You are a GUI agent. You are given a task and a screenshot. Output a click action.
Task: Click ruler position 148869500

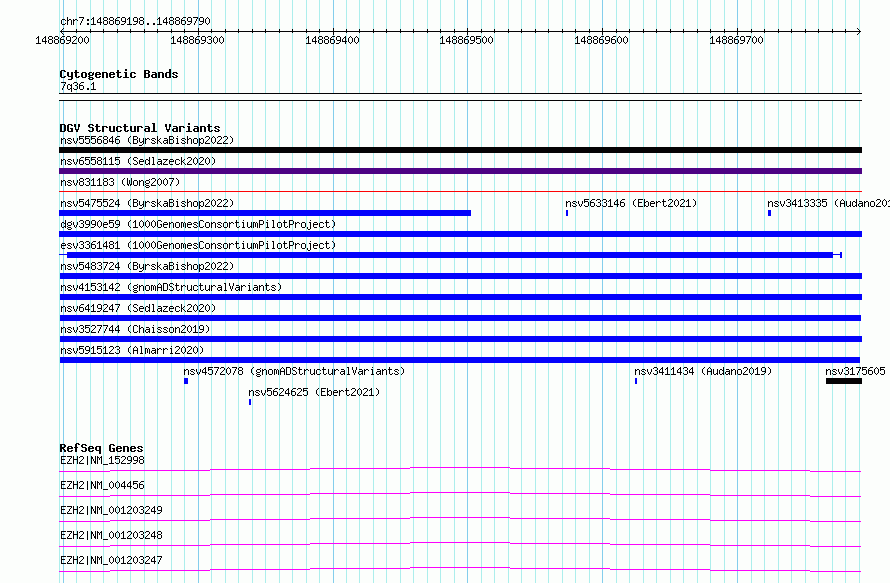(467, 40)
